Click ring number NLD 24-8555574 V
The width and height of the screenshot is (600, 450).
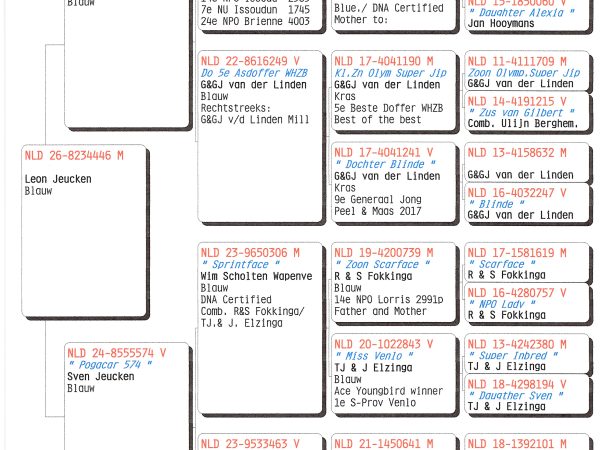(117, 353)
